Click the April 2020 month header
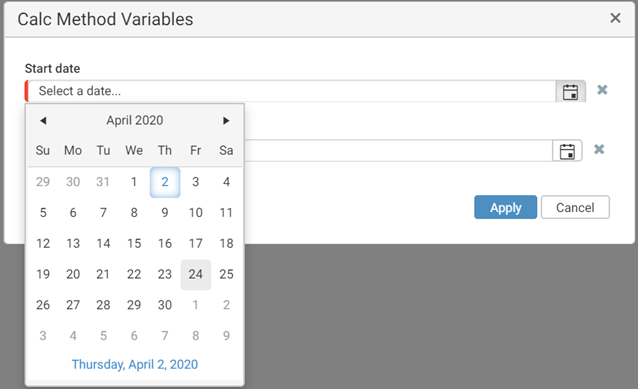This screenshot has height=389, width=638. point(135,120)
